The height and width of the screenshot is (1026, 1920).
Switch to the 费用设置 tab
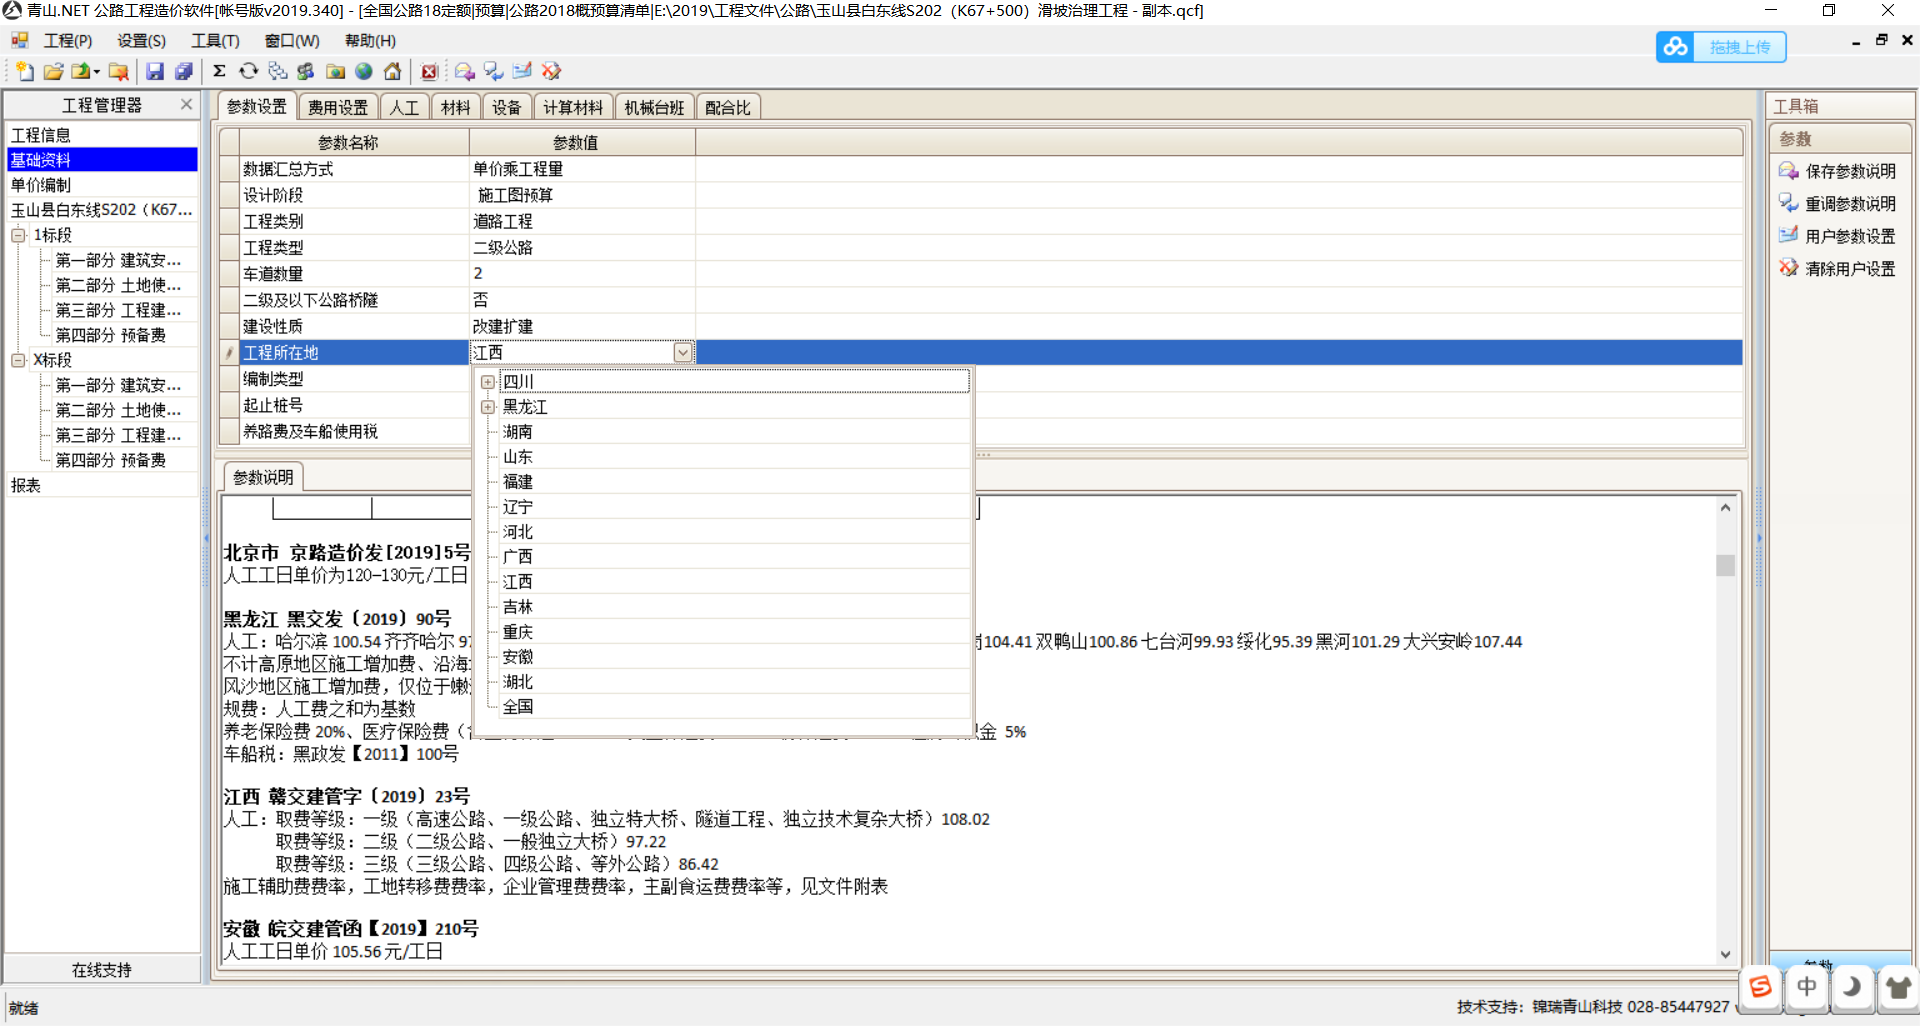click(x=337, y=107)
